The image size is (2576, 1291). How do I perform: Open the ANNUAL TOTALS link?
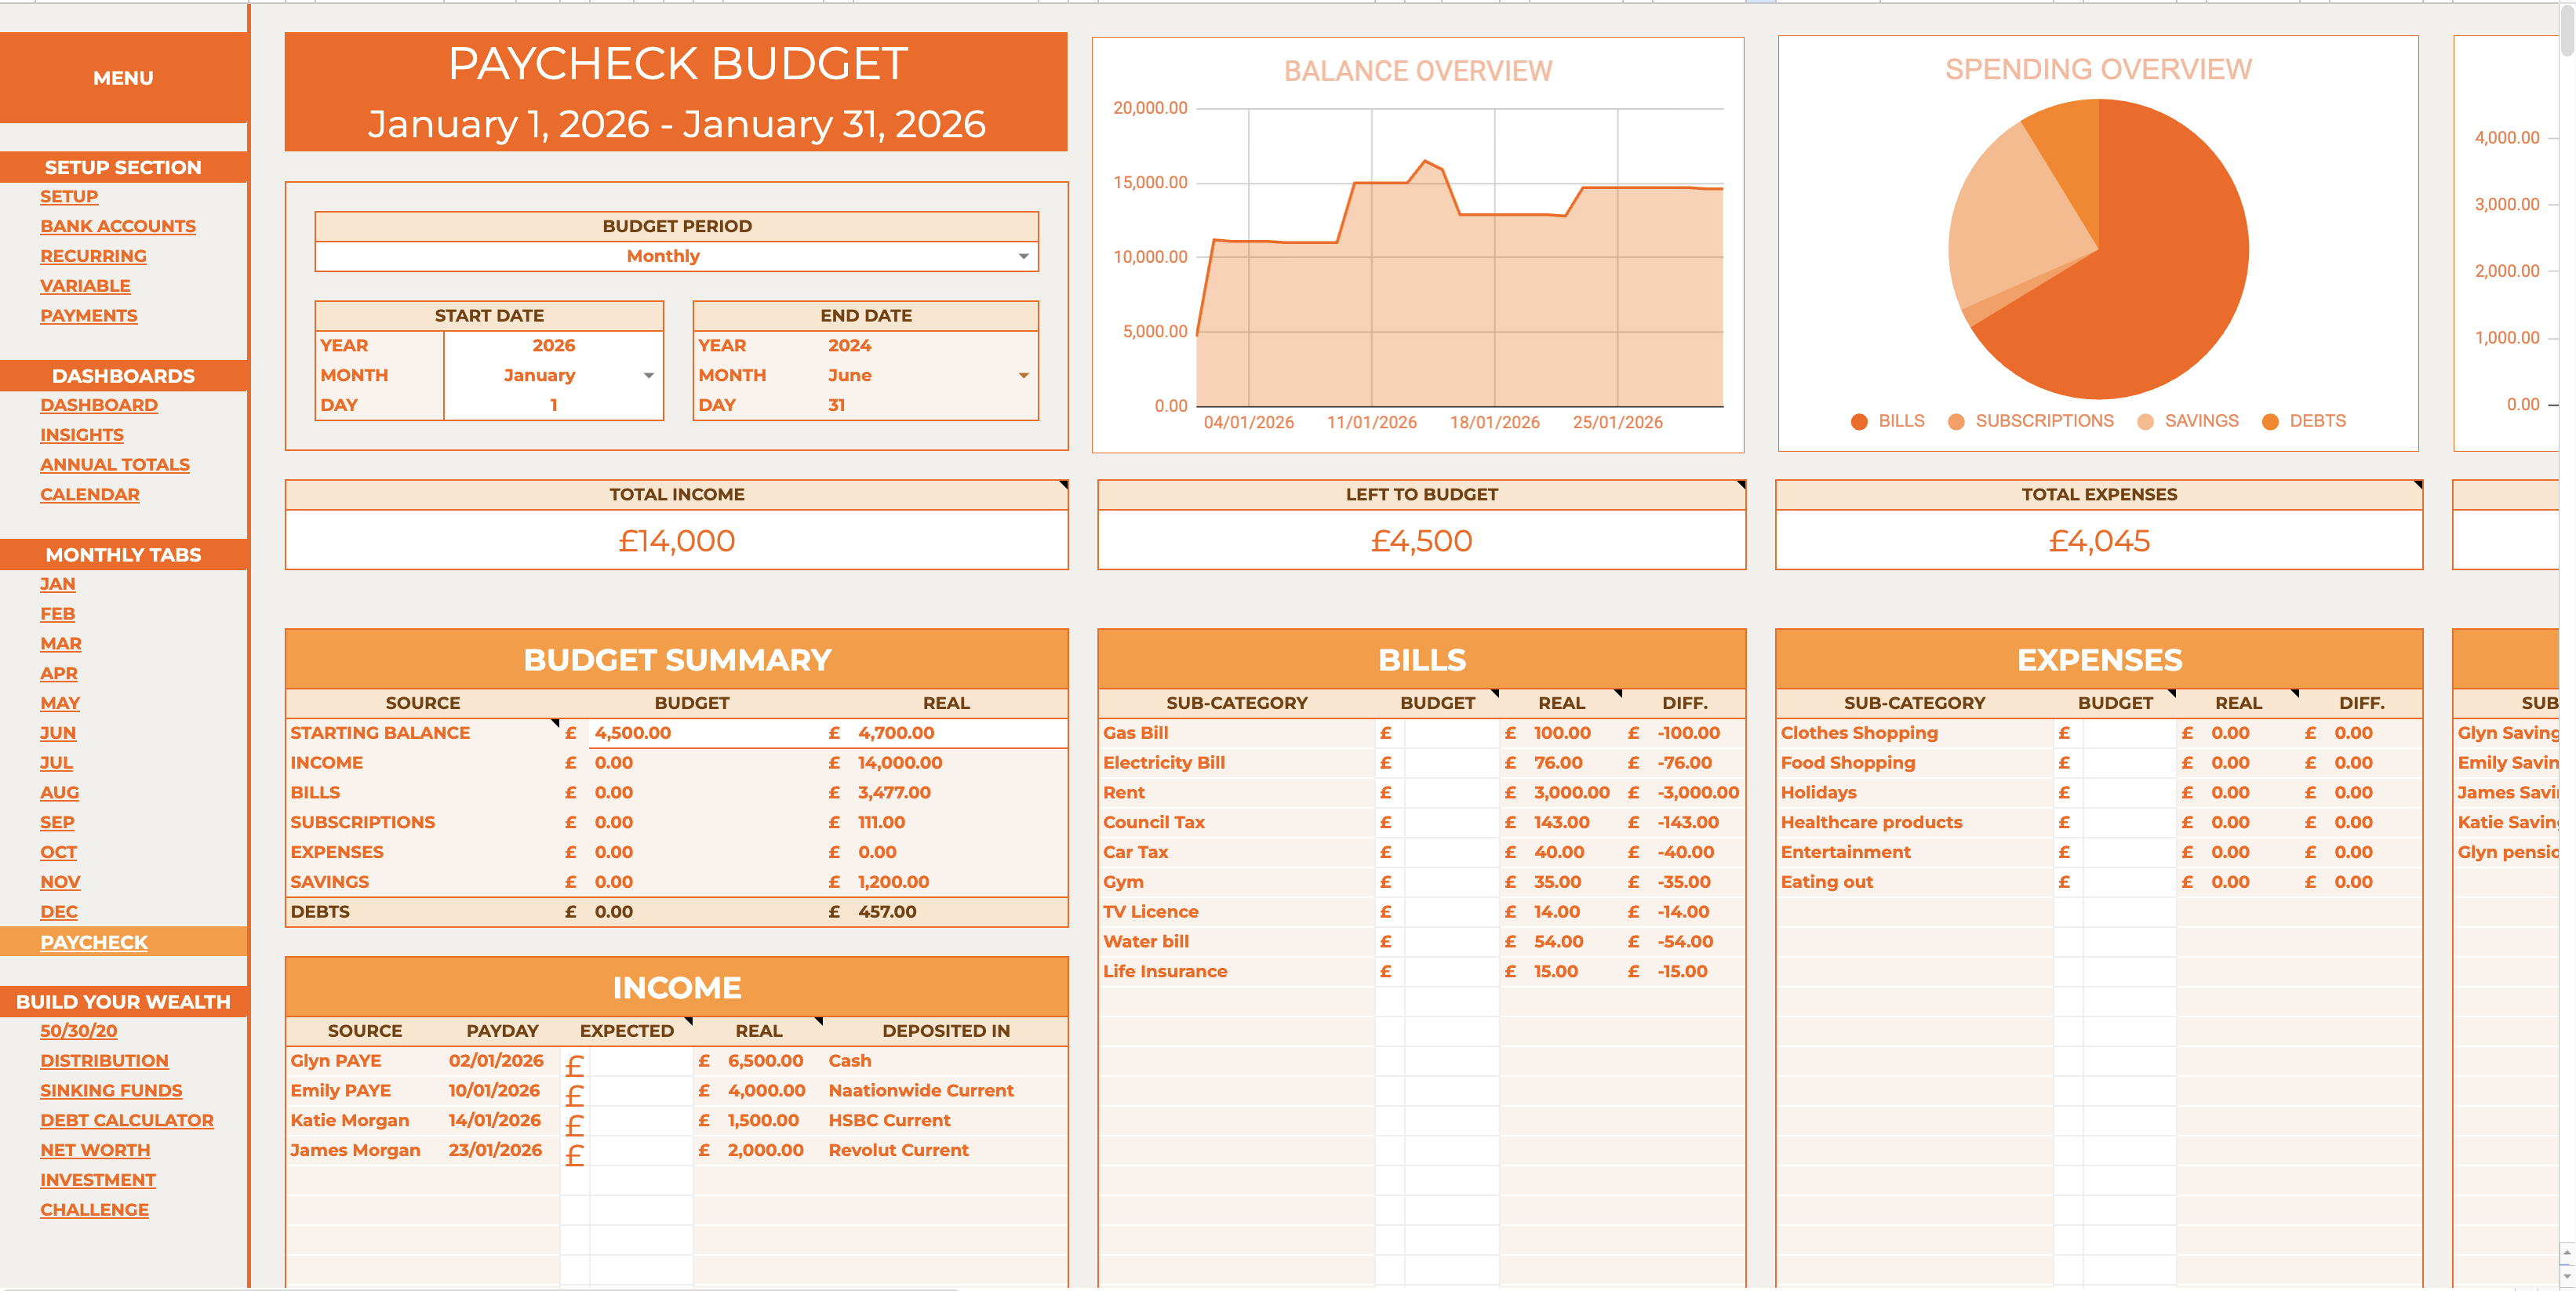(115, 465)
